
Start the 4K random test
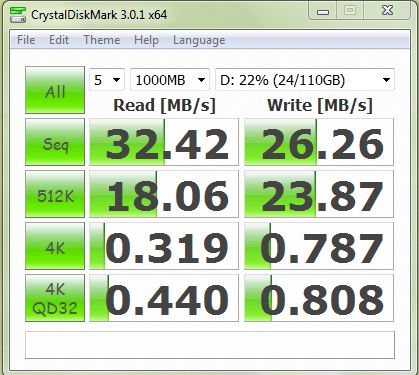55,246
